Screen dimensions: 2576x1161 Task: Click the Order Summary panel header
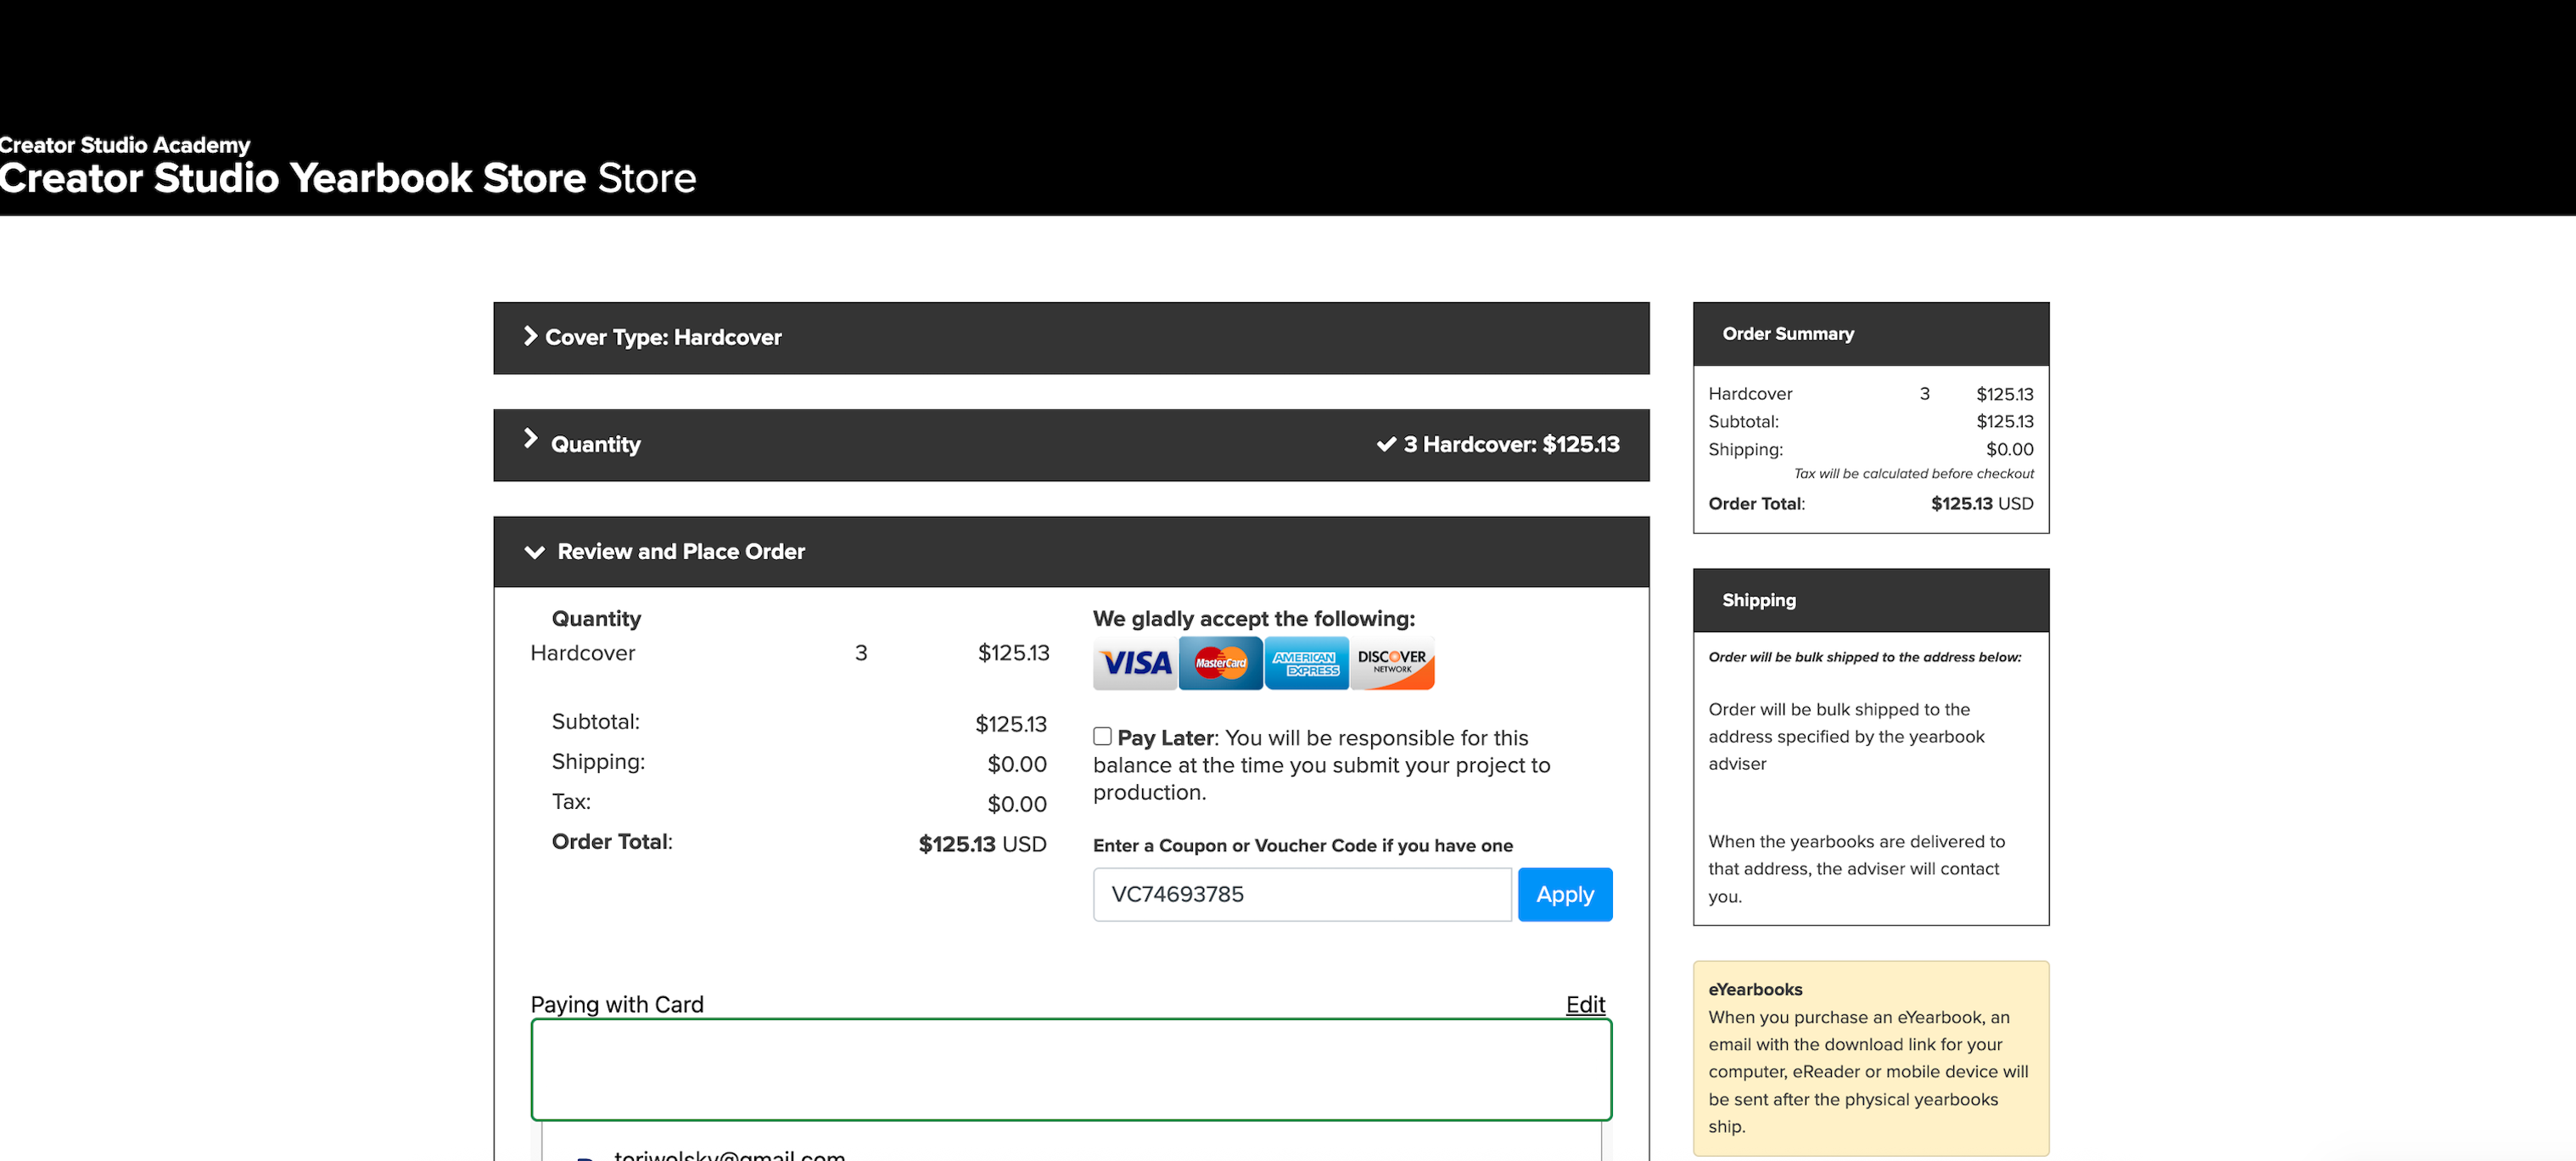pos(1870,334)
